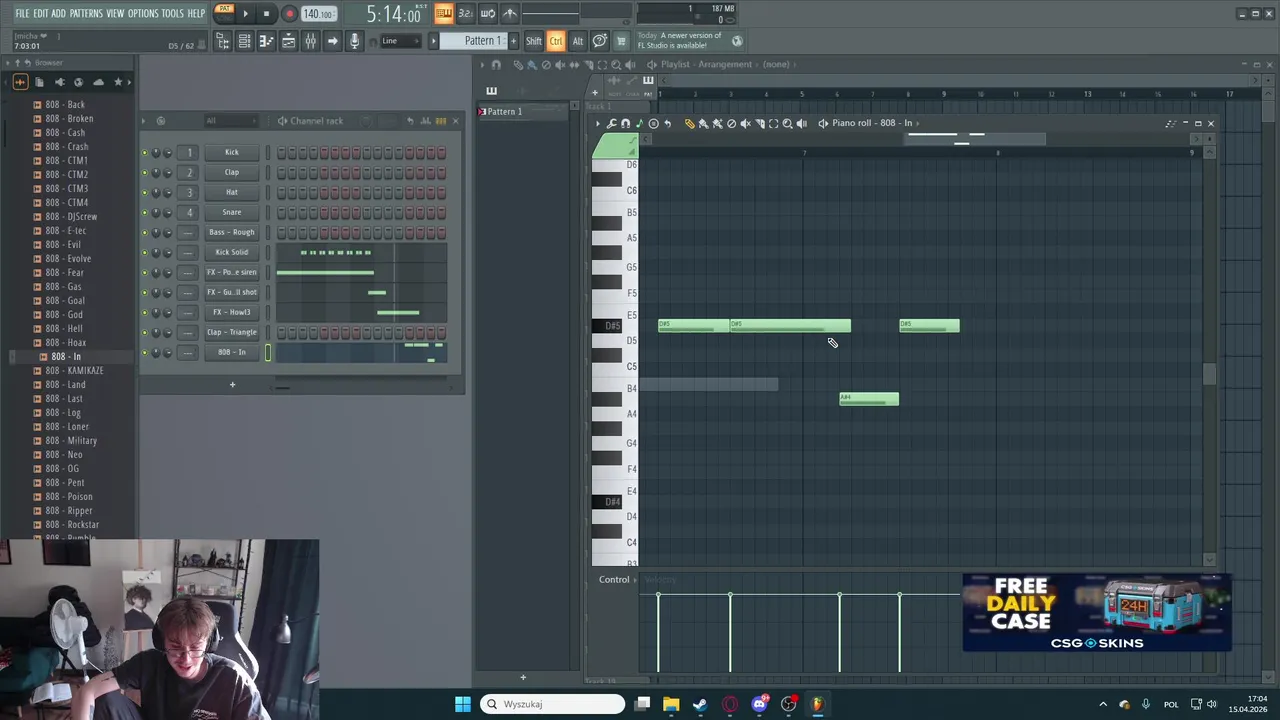The width and height of the screenshot is (1280, 720).
Task: Open Piano roll target channel dropdown
Action: coord(872,123)
